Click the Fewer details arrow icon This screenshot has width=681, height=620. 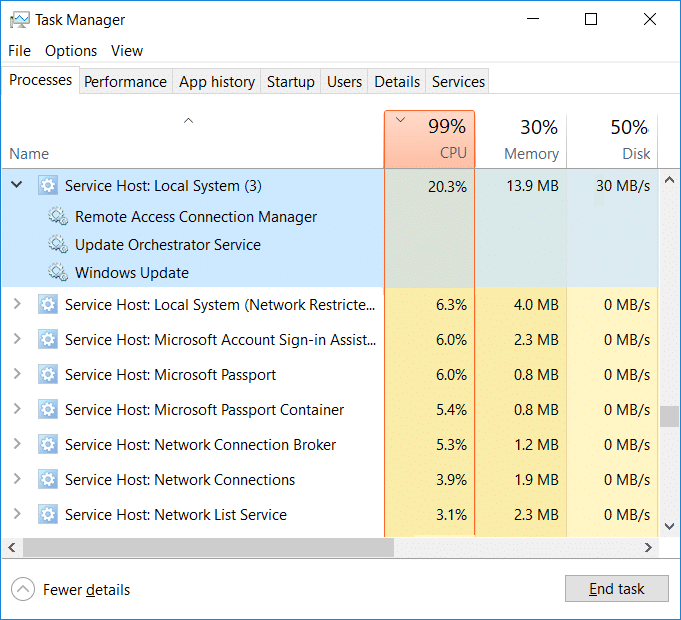pos(23,589)
